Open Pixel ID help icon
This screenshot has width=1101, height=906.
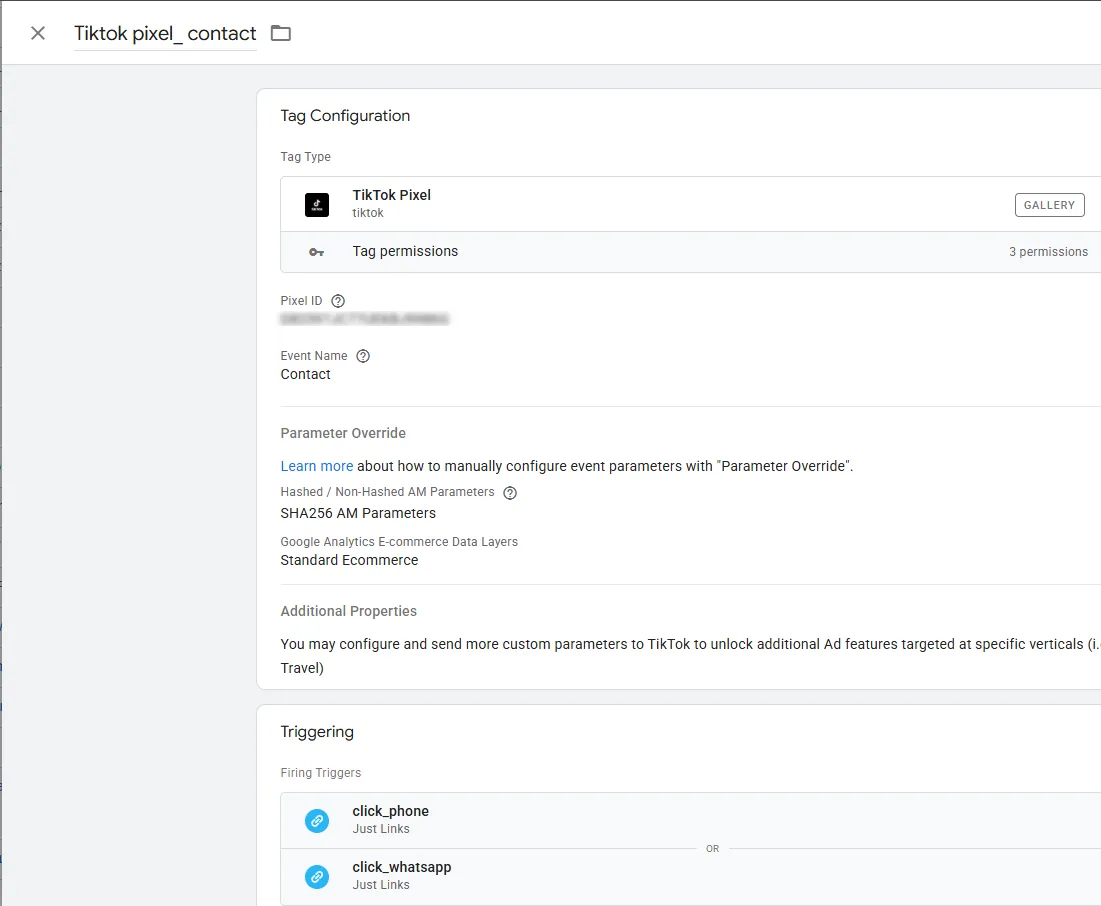[x=338, y=301]
